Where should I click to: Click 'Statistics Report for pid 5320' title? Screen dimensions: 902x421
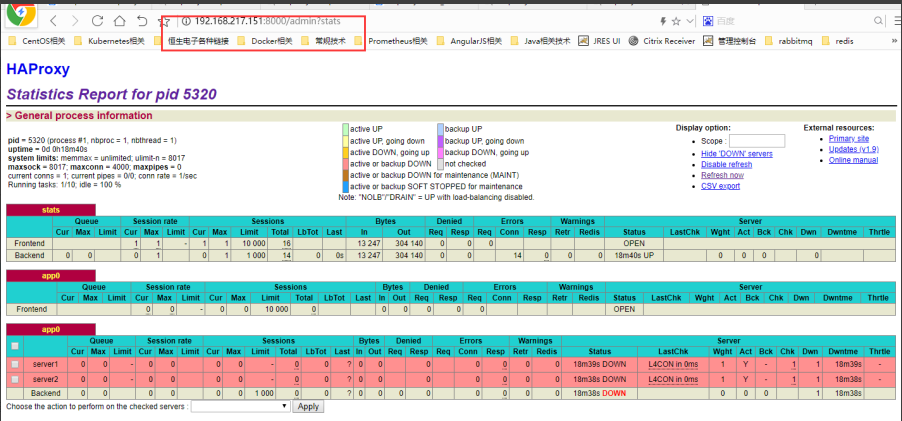[x=112, y=94]
